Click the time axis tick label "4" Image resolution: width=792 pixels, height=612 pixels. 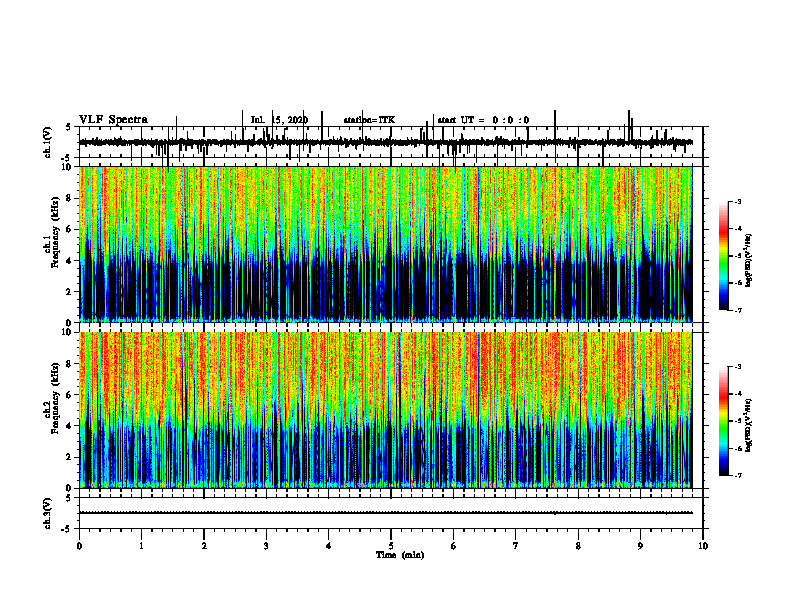(329, 546)
